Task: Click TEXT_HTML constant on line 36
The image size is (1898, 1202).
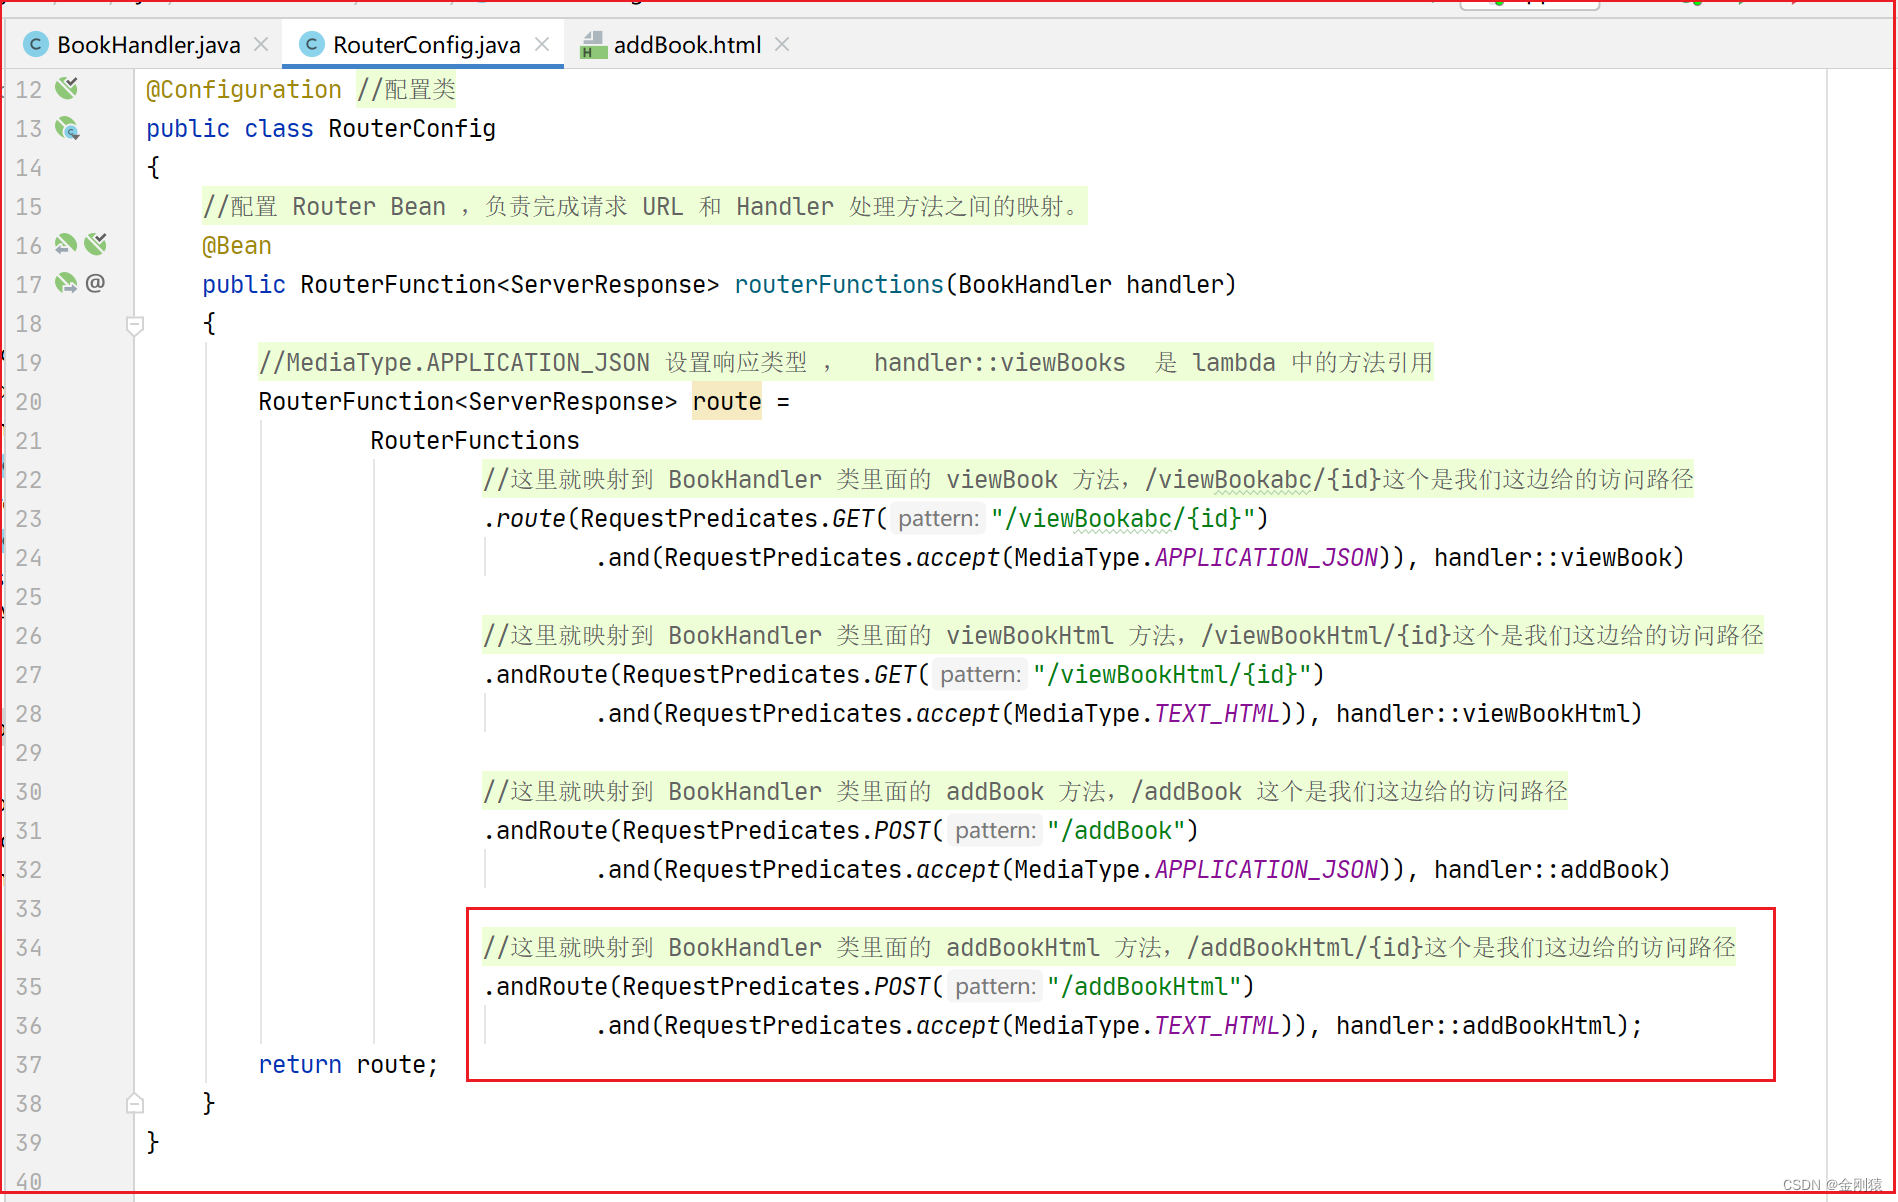Action: pos(1217,1026)
